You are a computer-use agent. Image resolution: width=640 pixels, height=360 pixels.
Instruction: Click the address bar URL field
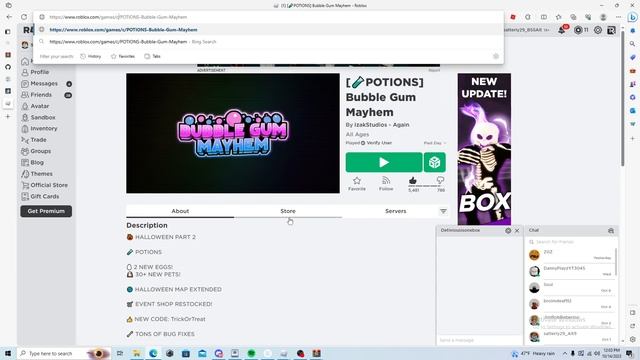pyautogui.click(x=268, y=17)
